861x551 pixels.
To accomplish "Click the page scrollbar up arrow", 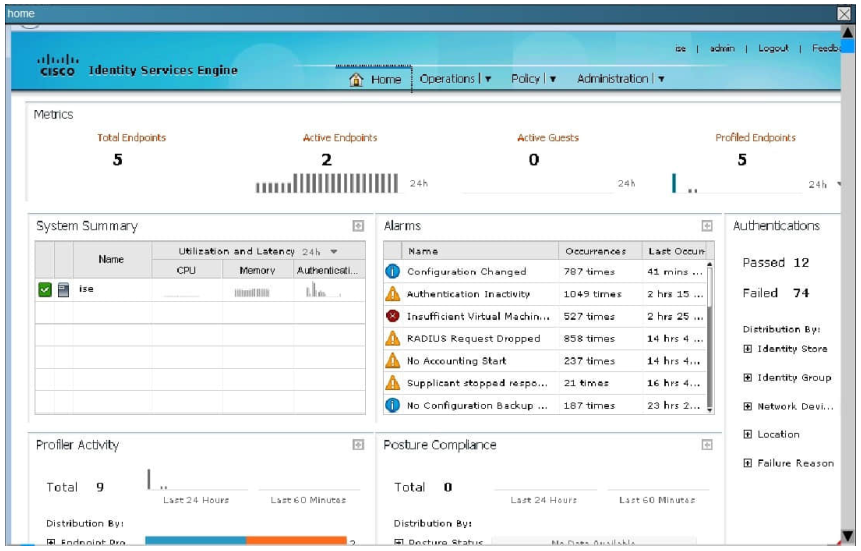I will pos(848,32).
